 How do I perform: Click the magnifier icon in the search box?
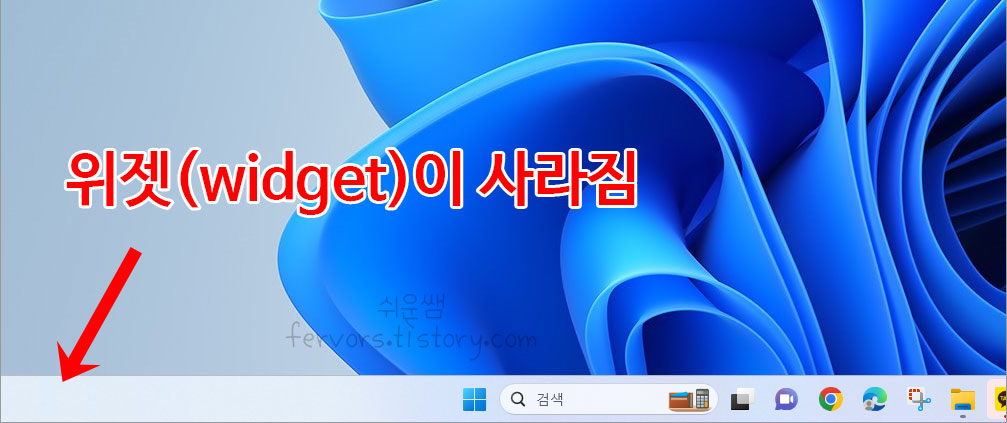pyautogui.click(x=517, y=400)
